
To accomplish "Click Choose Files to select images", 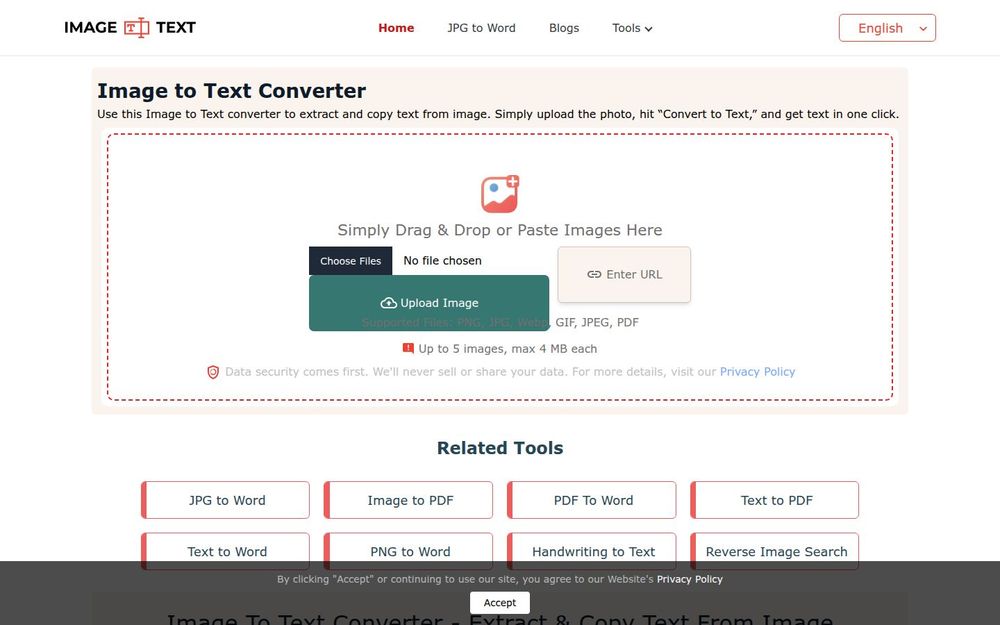I will click(x=350, y=260).
